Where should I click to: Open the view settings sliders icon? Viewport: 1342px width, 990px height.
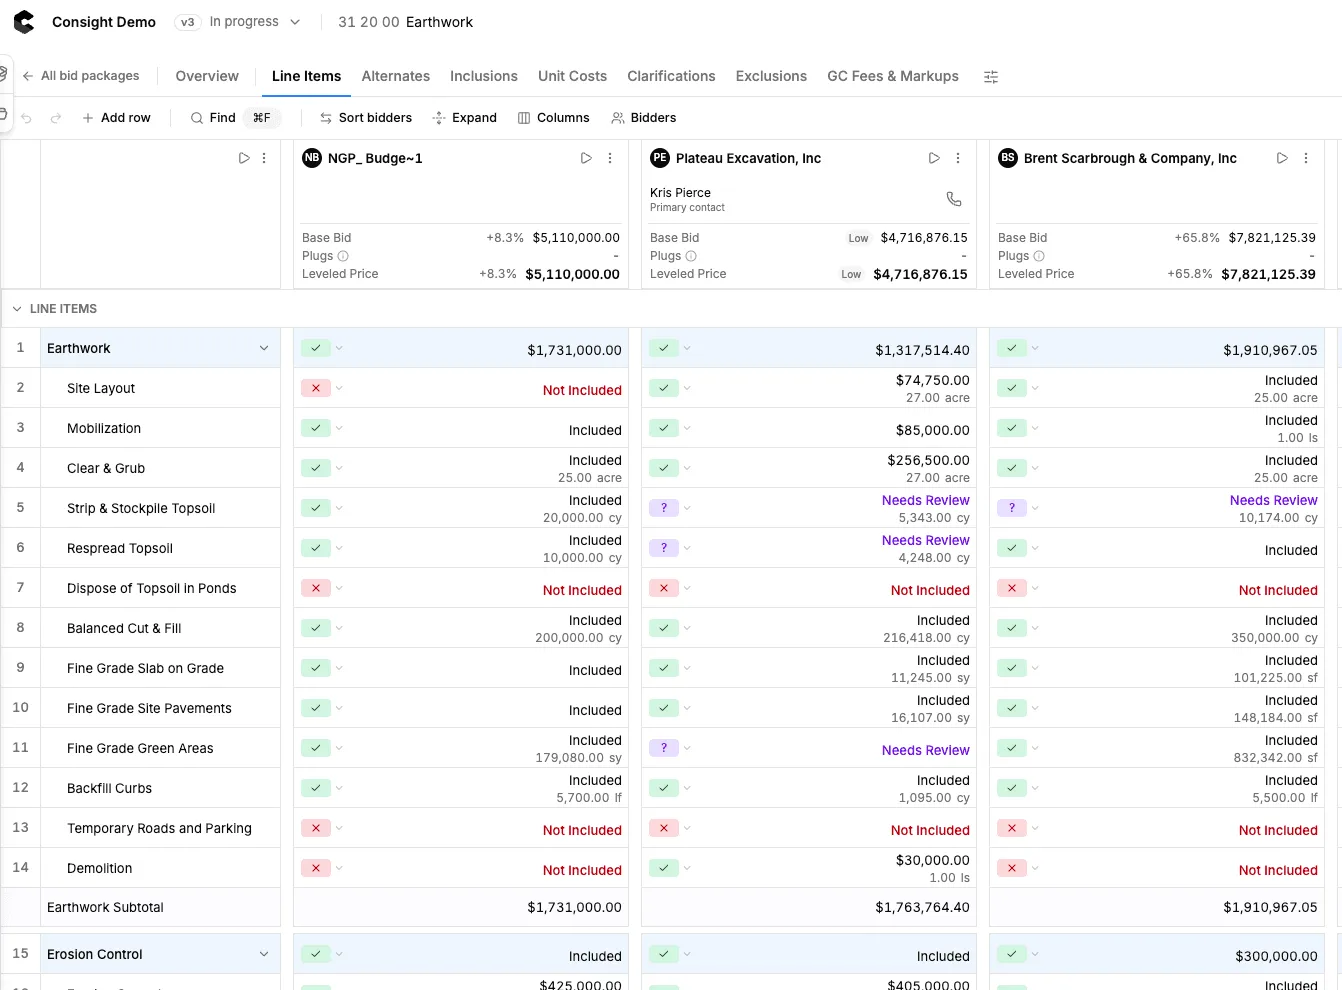991,77
